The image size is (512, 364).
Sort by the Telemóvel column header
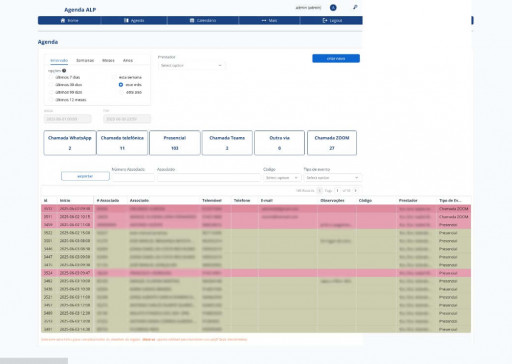(212, 201)
